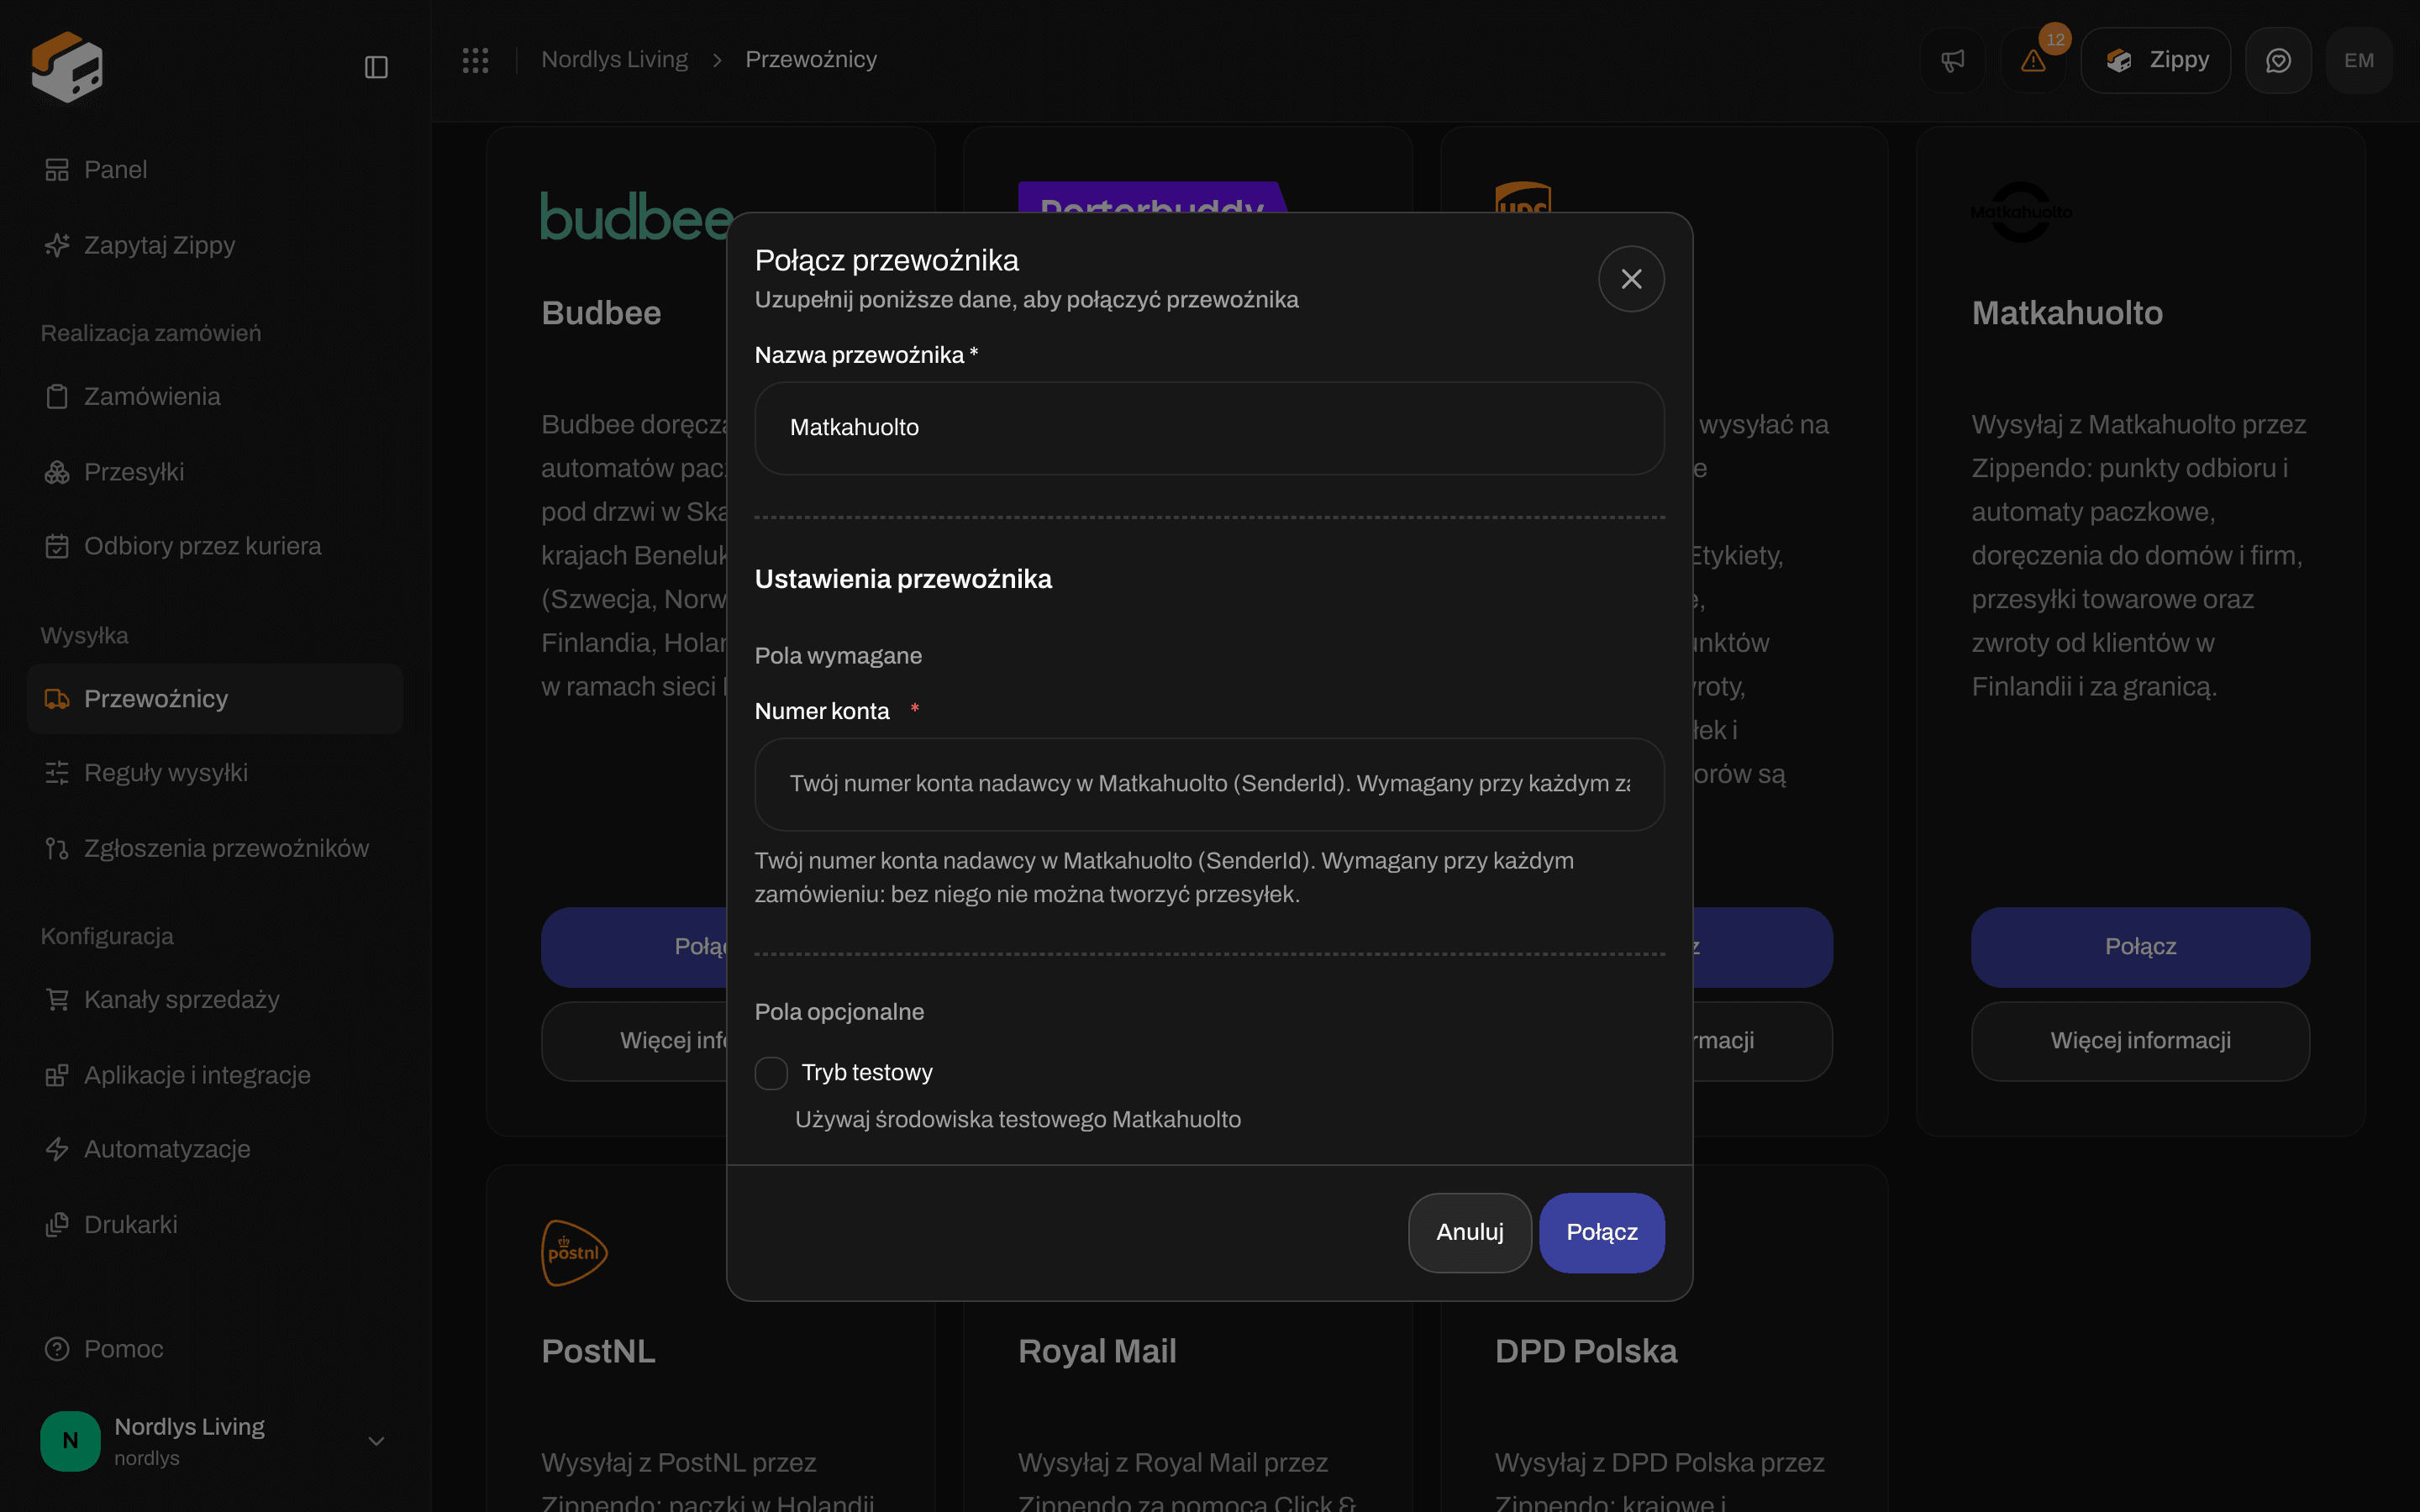Focus the Nazwa przewoźnika field

click(1209, 428)
